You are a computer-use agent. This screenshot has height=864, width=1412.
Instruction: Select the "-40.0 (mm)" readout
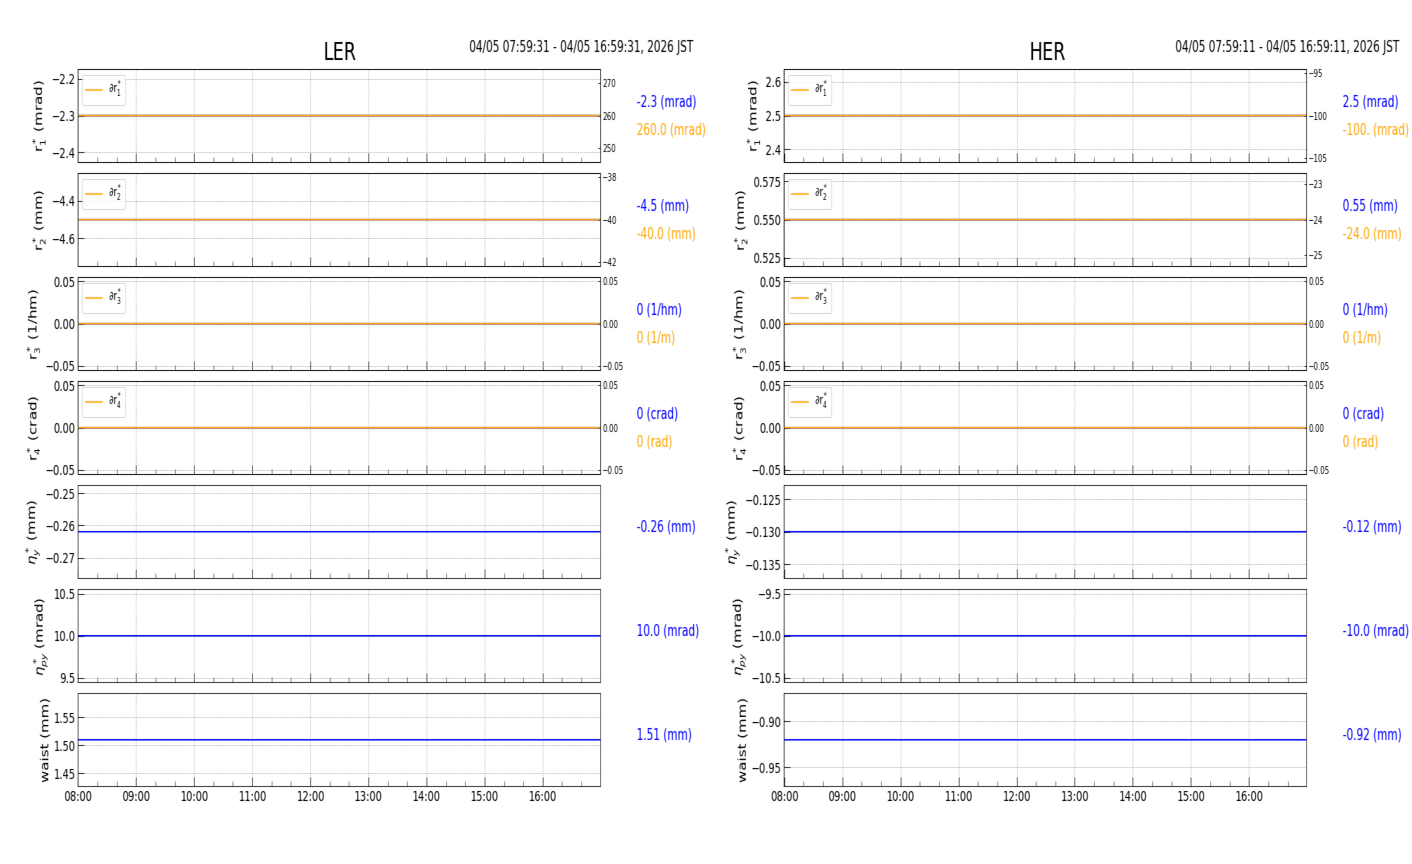coord(666,234)
